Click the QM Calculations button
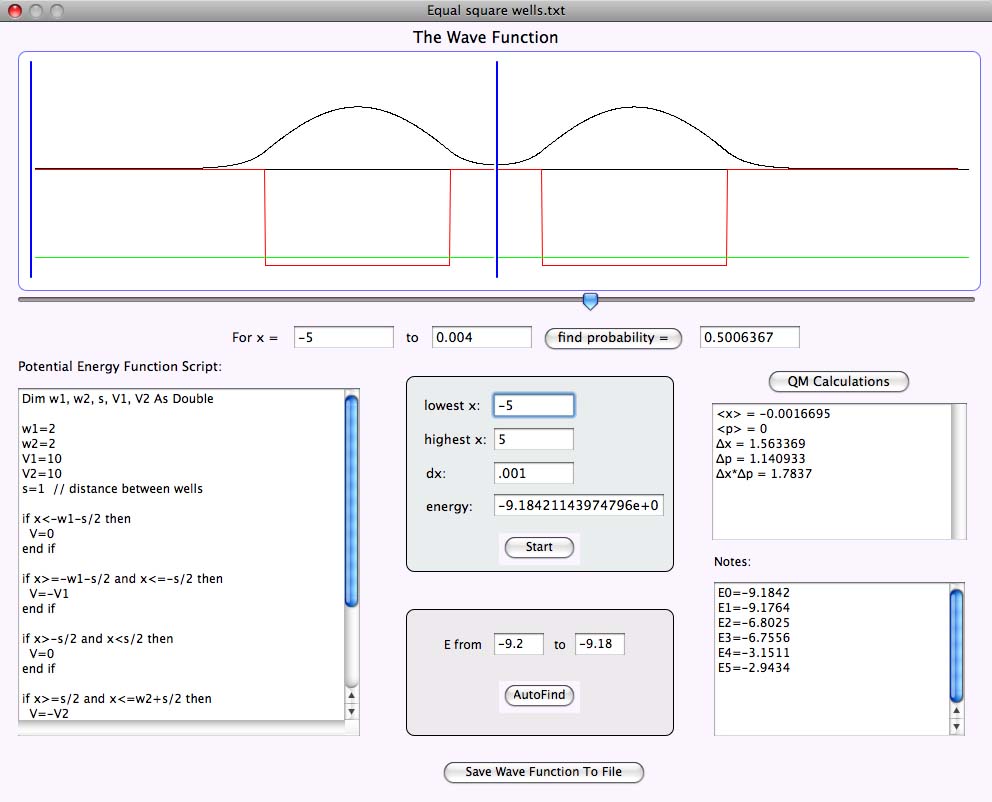This screenshot has height=802, width=992. [x=838, y=381]
